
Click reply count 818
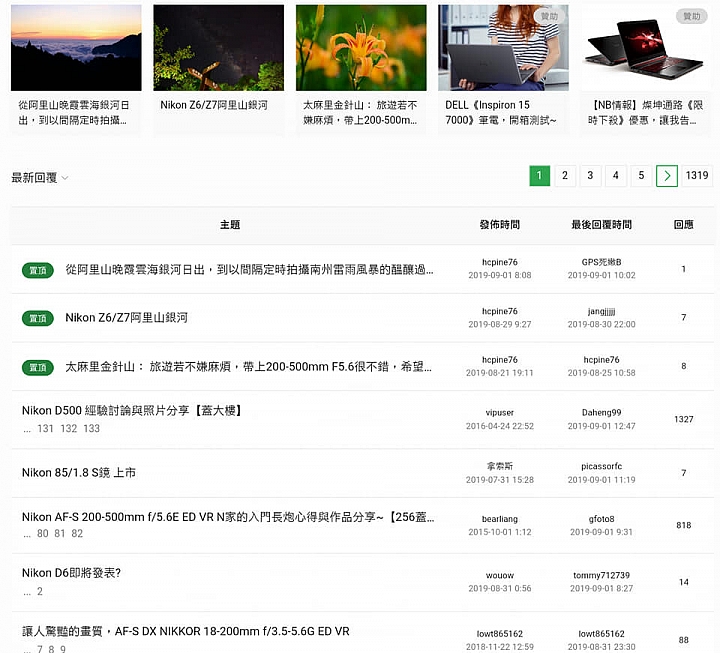point(684,525)
